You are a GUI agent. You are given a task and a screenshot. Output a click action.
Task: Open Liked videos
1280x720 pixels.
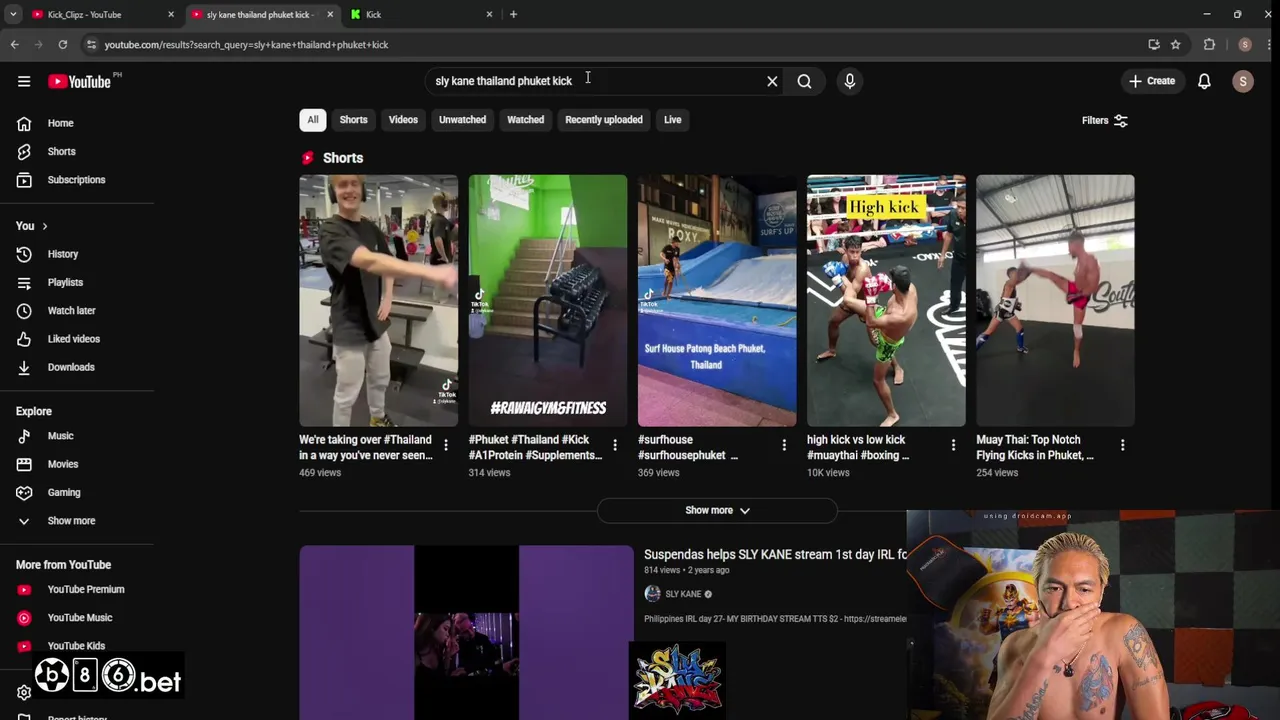pos(77,339)
